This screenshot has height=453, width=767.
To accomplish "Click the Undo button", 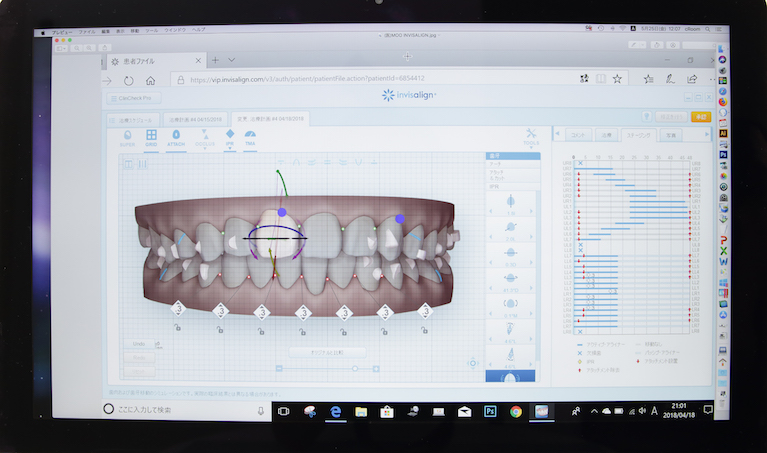I will coord(139,344).
